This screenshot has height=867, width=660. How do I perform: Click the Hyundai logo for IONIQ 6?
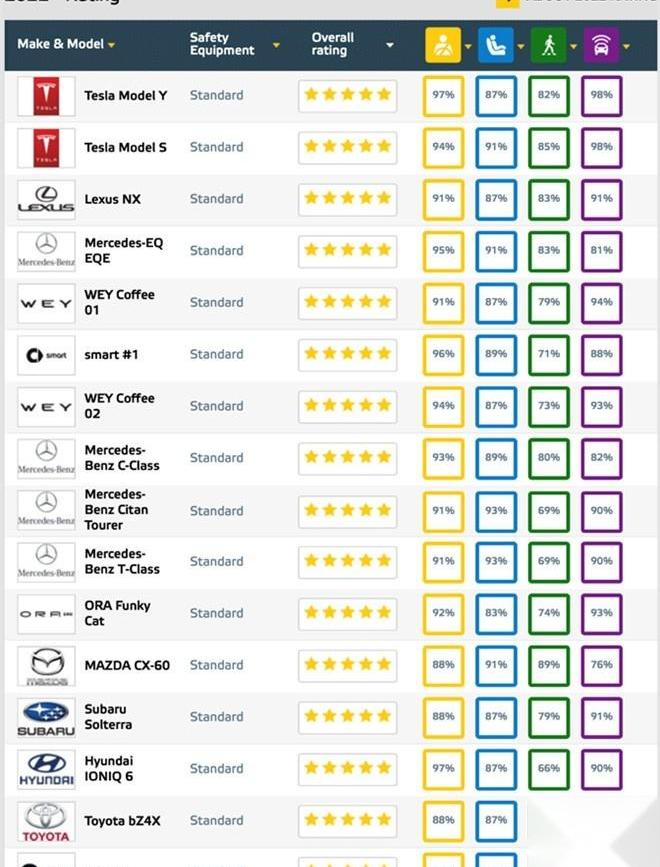[x=46, y=769]
